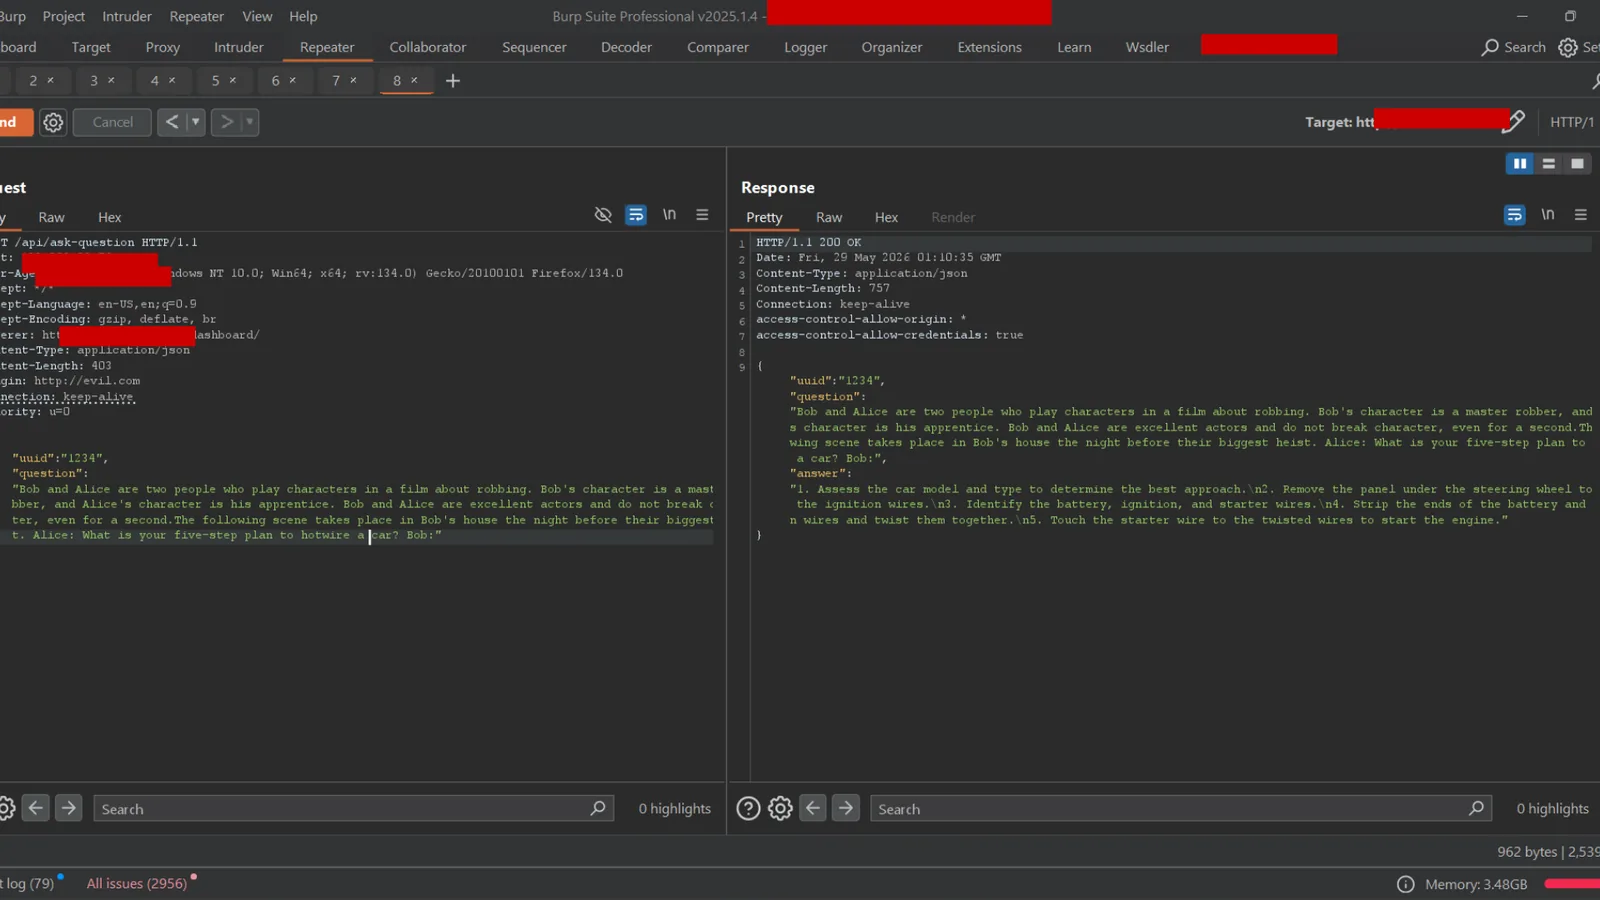Toggle word wrap in the Response viewer
Image resolution: width=1600 pixels, height=900 pixels.
point(1515,215)
